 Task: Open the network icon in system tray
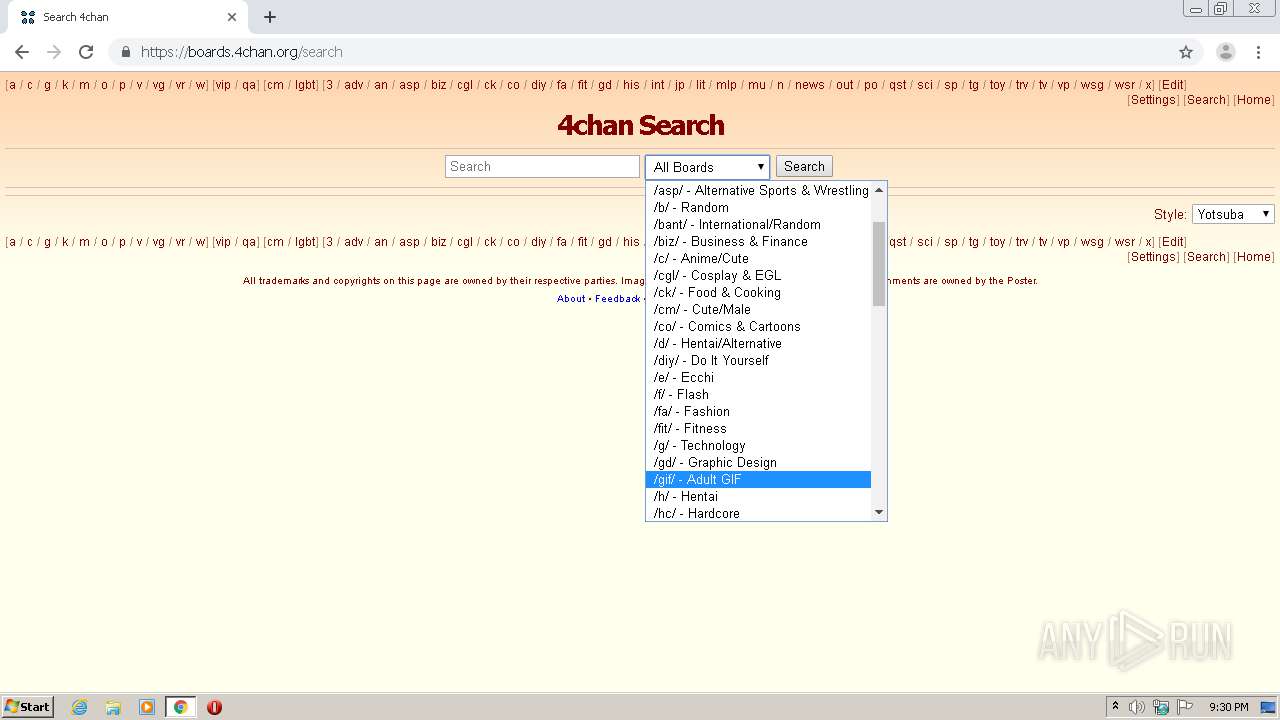[x=1161, y=707]
